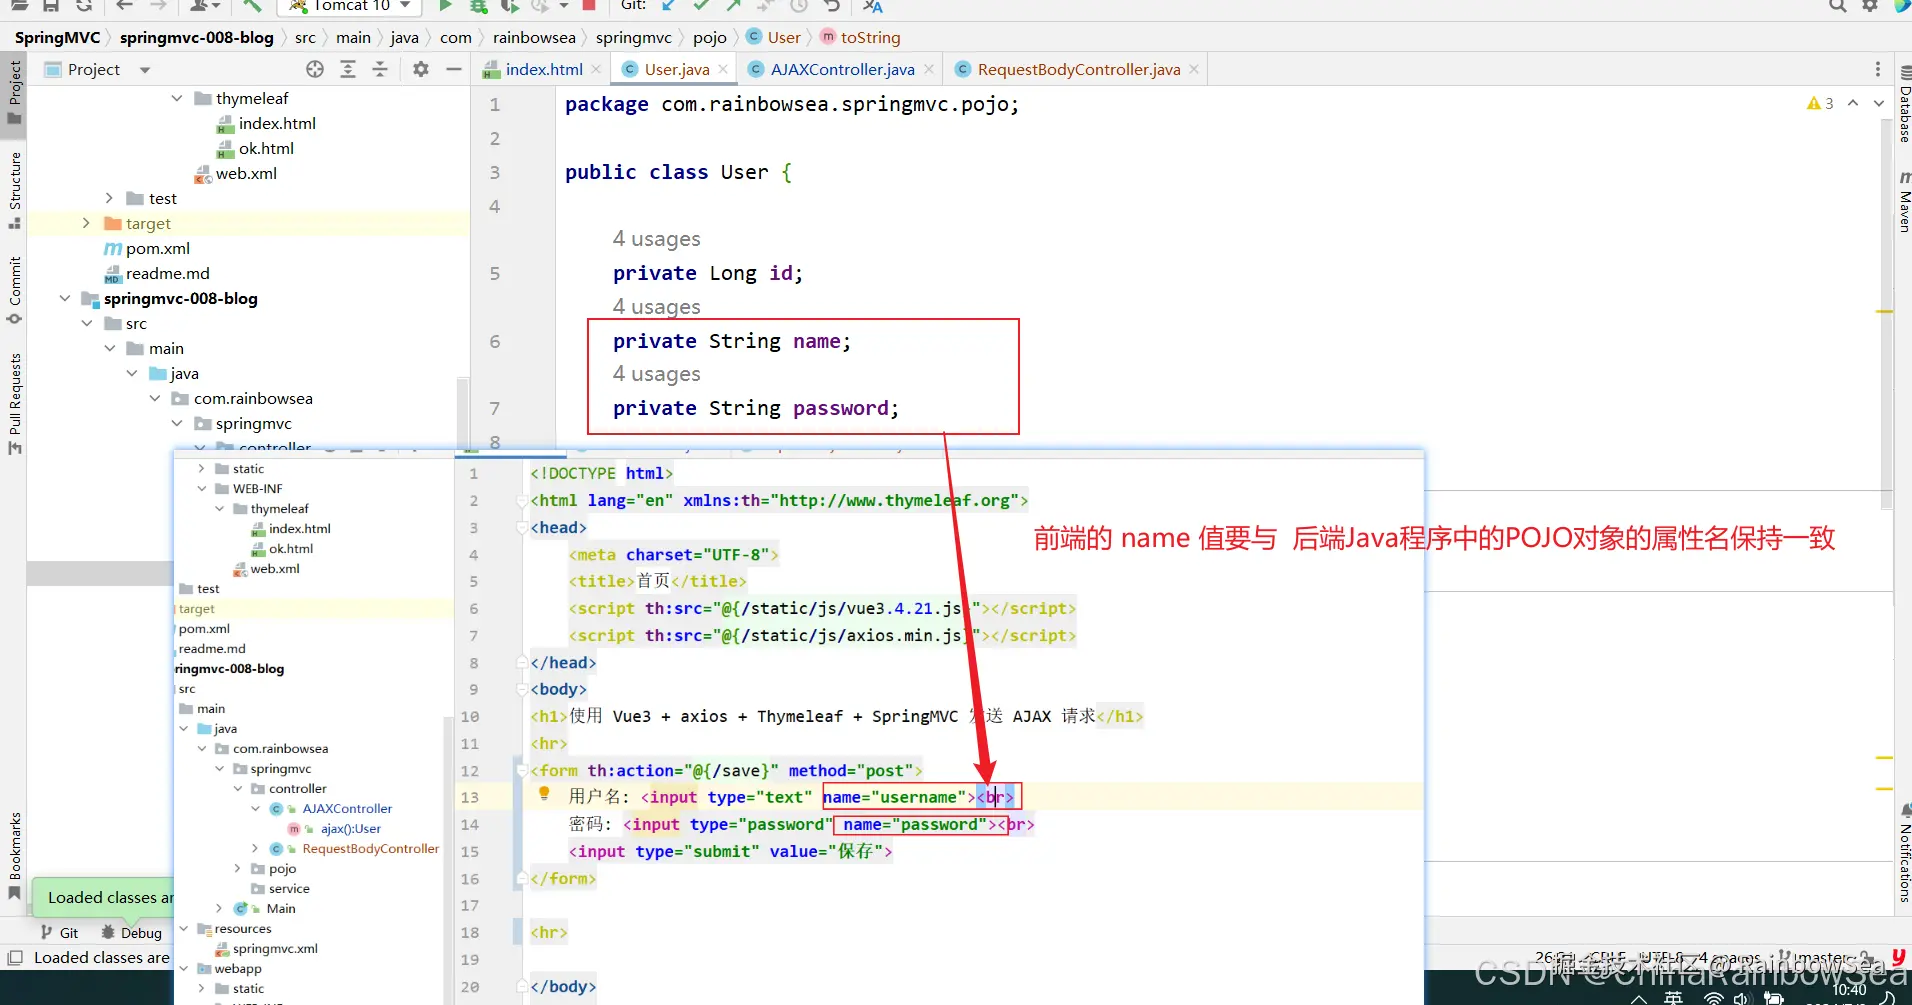The image size is (1912, 1005).
Task: Toggle the Maven tool window button
Action: coord(1904,202)
